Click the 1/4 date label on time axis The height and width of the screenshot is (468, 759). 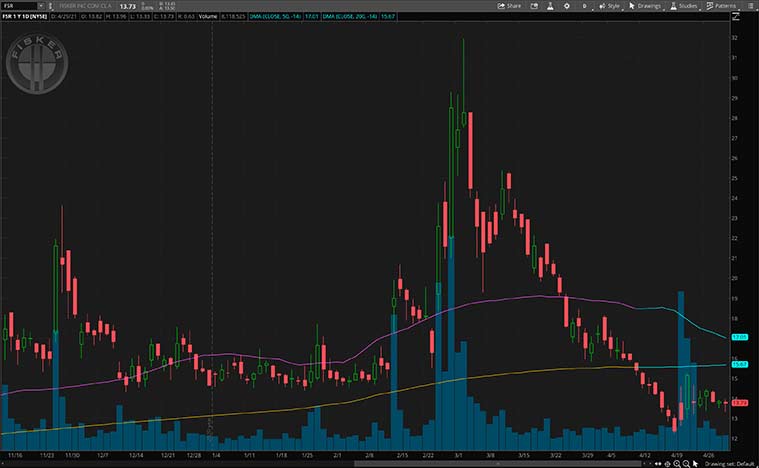point(216,455)
